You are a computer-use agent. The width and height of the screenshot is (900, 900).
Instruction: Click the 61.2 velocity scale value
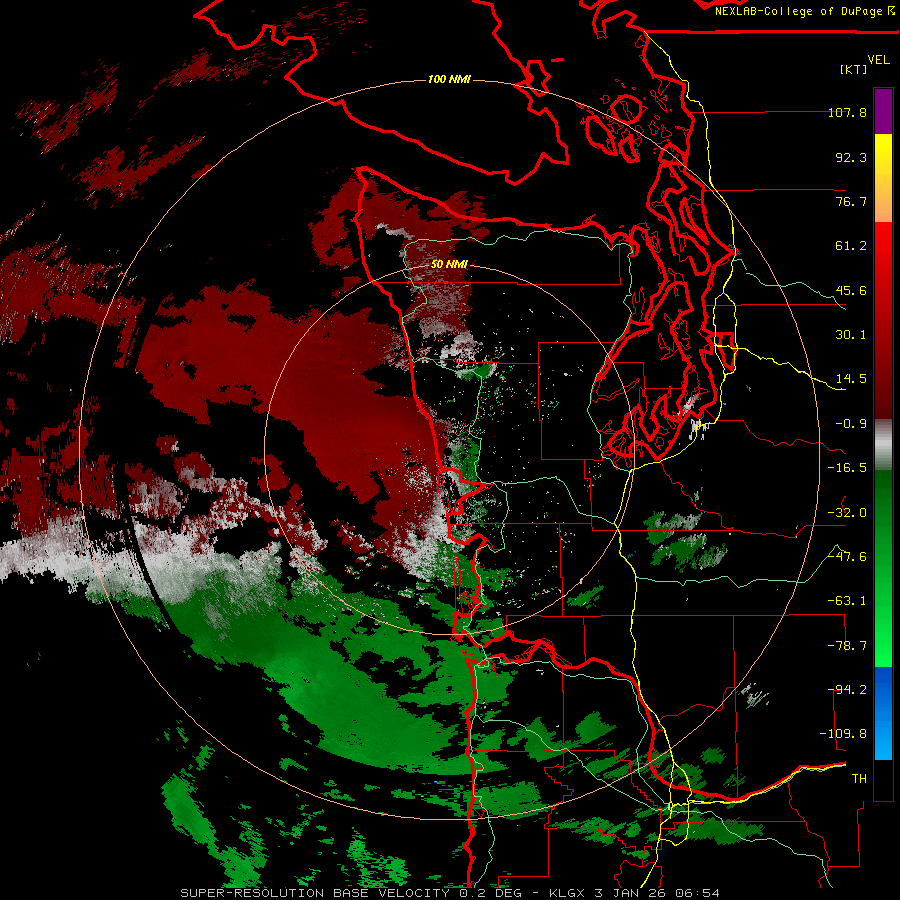851,246
